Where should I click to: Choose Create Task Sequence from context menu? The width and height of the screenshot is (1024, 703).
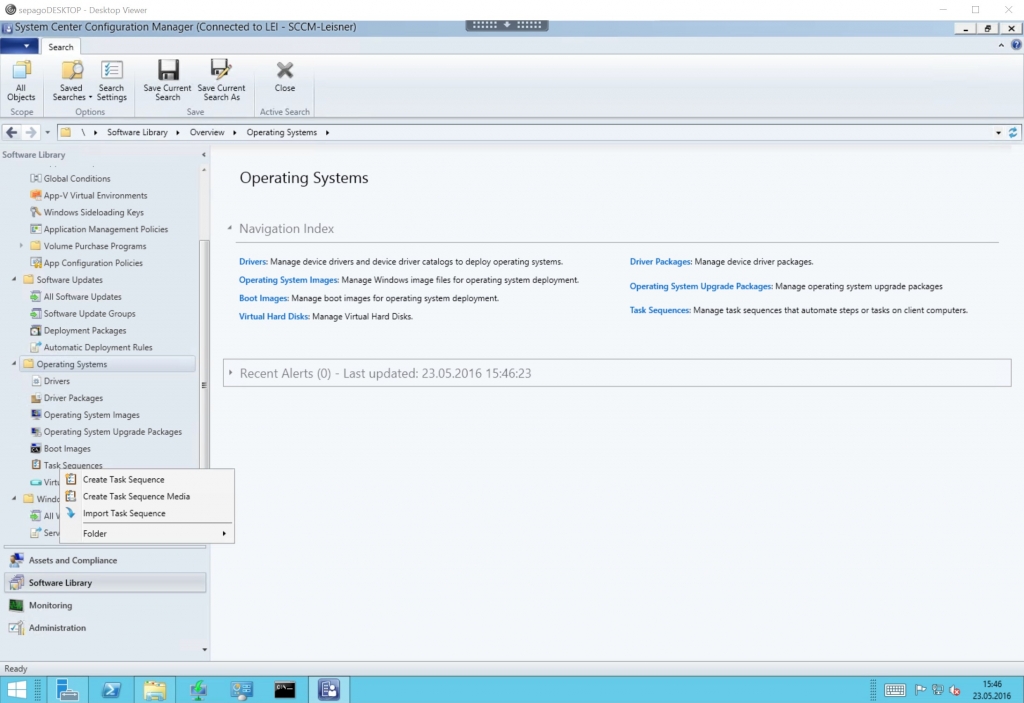pos(123,480)
